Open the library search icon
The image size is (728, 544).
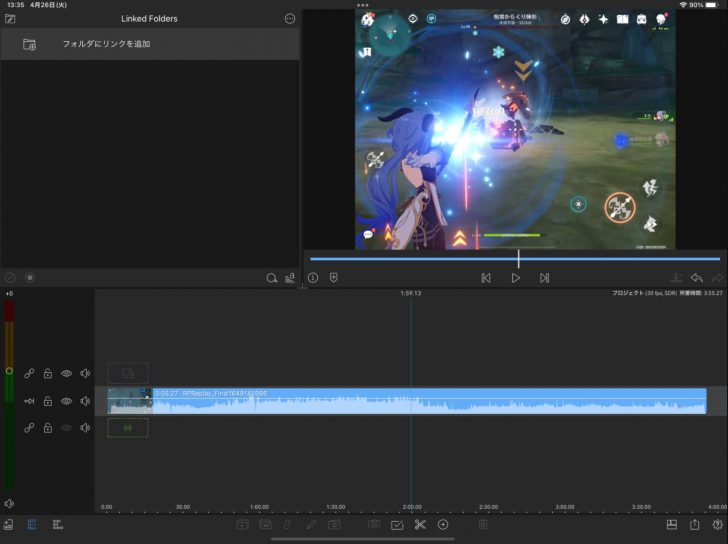tap(272, 278)
